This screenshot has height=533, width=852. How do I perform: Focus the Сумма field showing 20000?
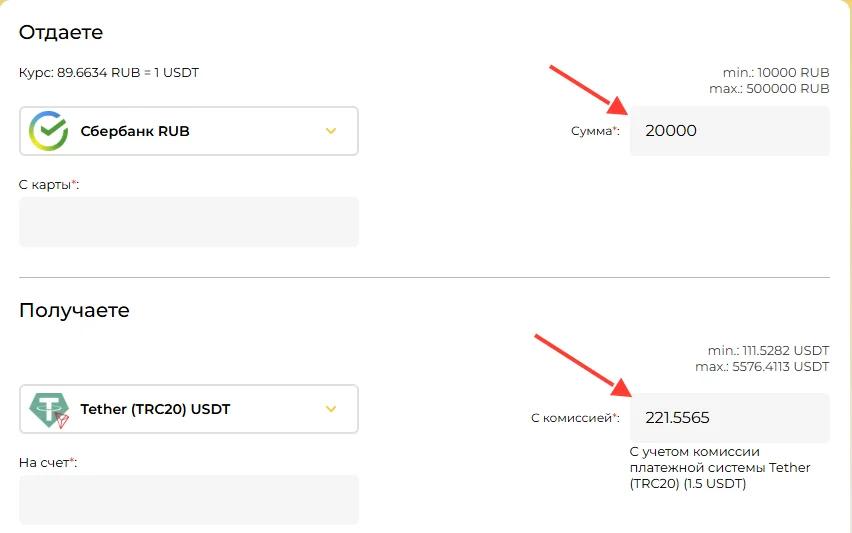click(730, 131)
